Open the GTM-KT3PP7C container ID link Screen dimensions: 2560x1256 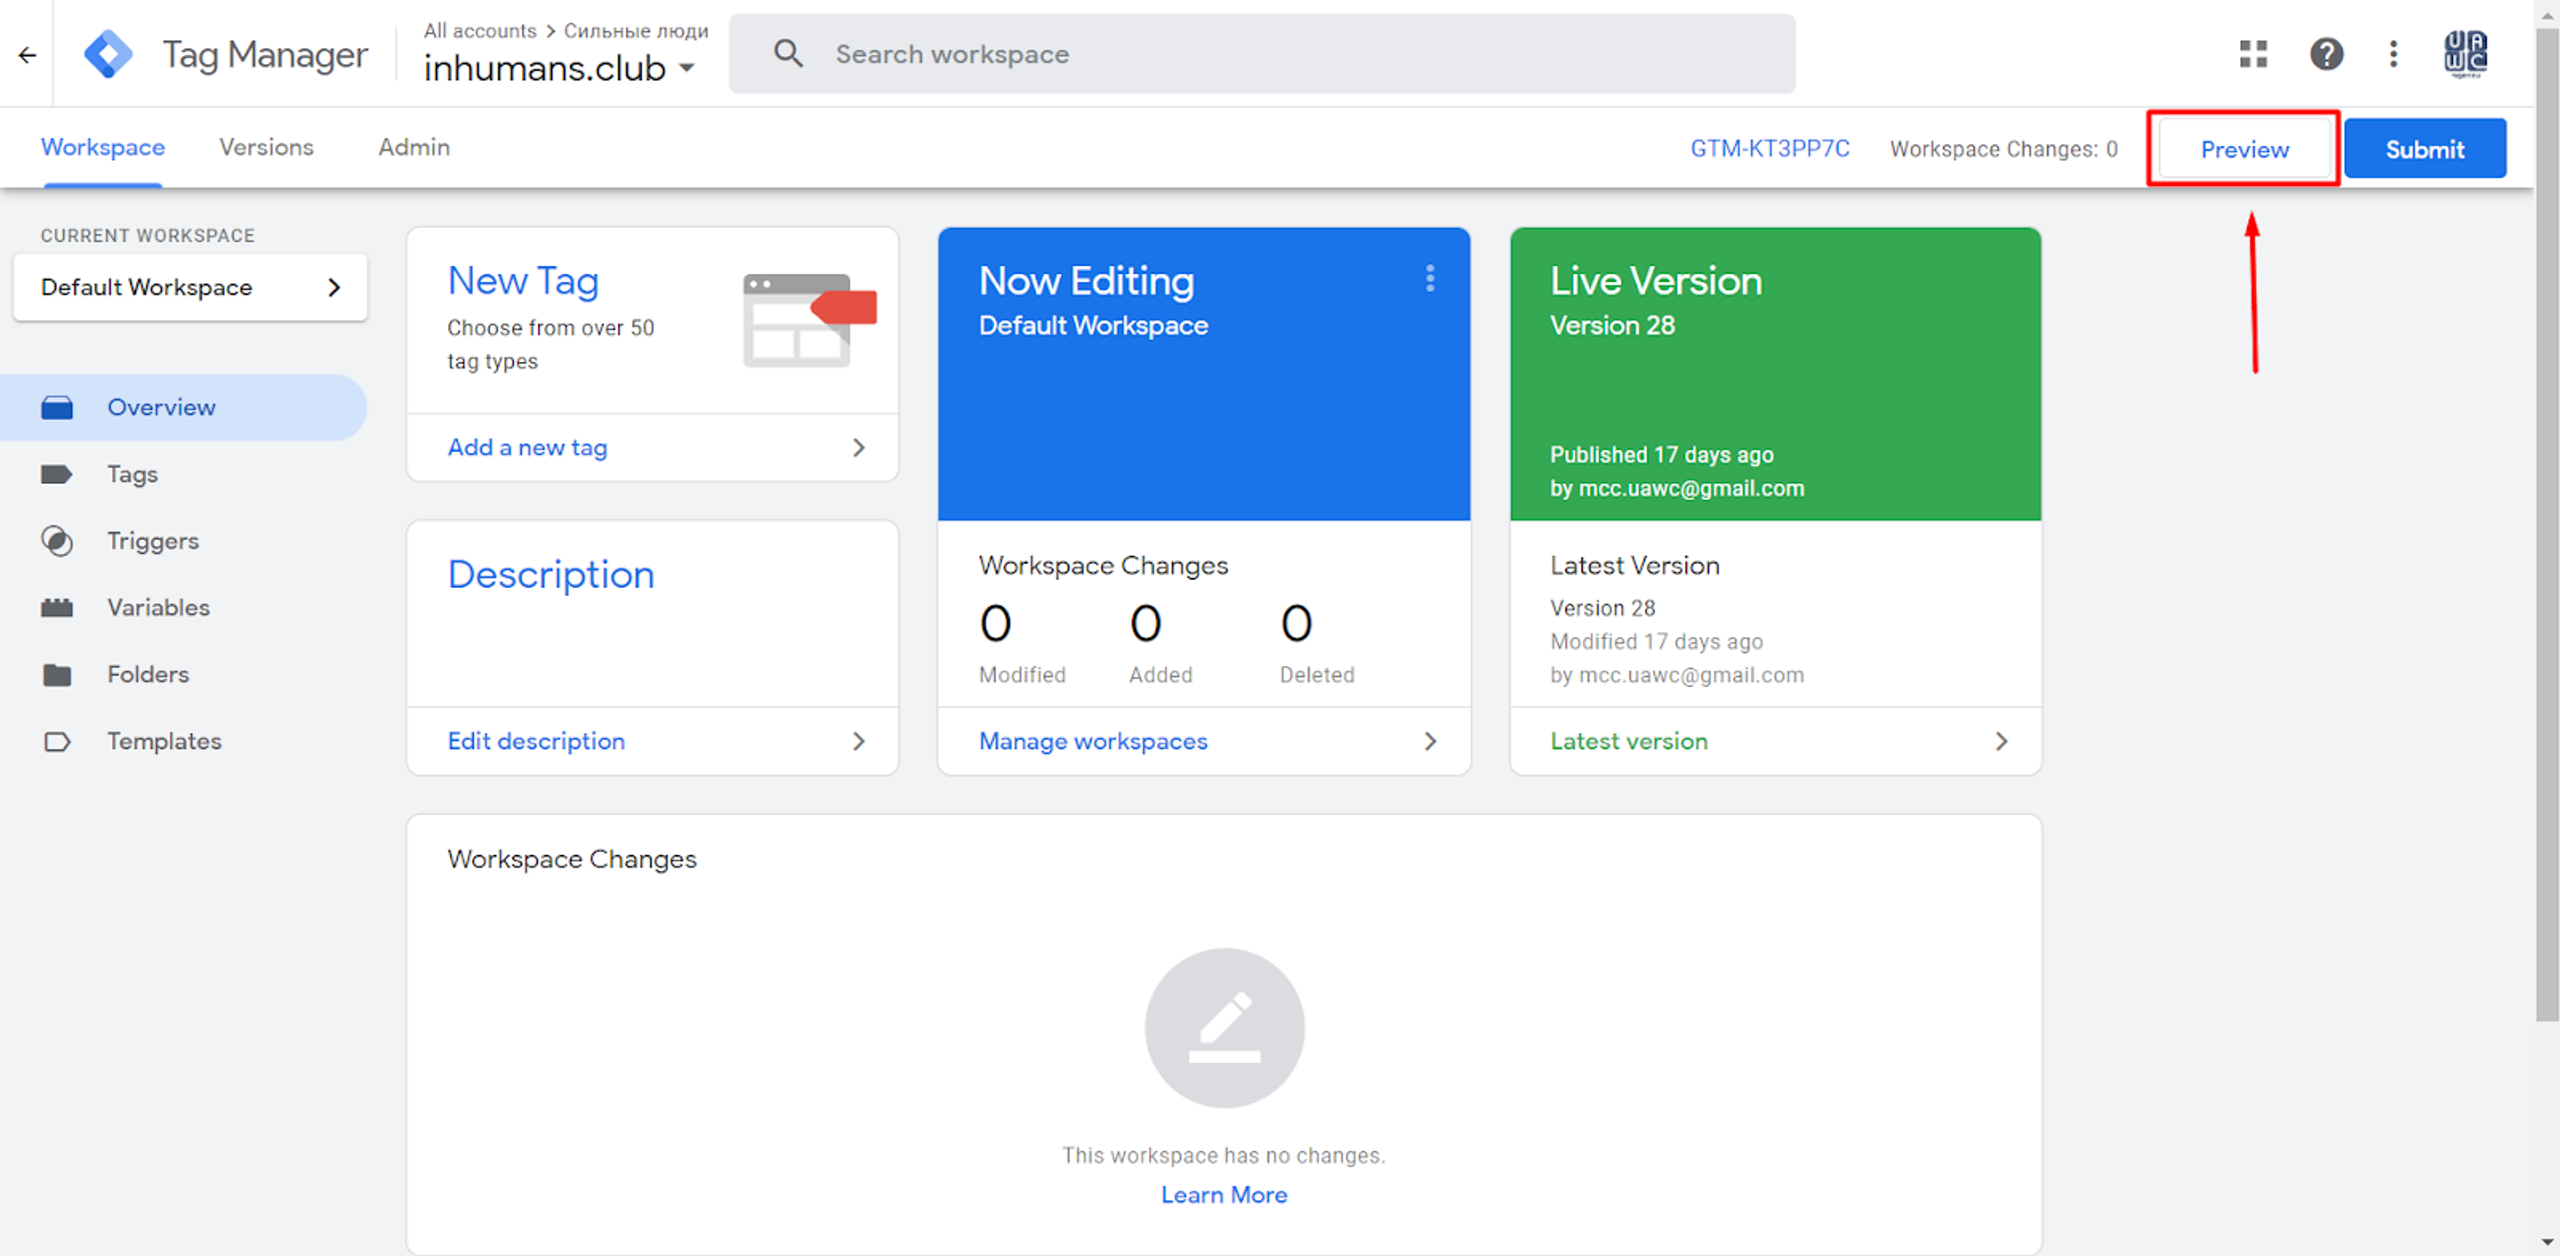(x=1769, y=149)
